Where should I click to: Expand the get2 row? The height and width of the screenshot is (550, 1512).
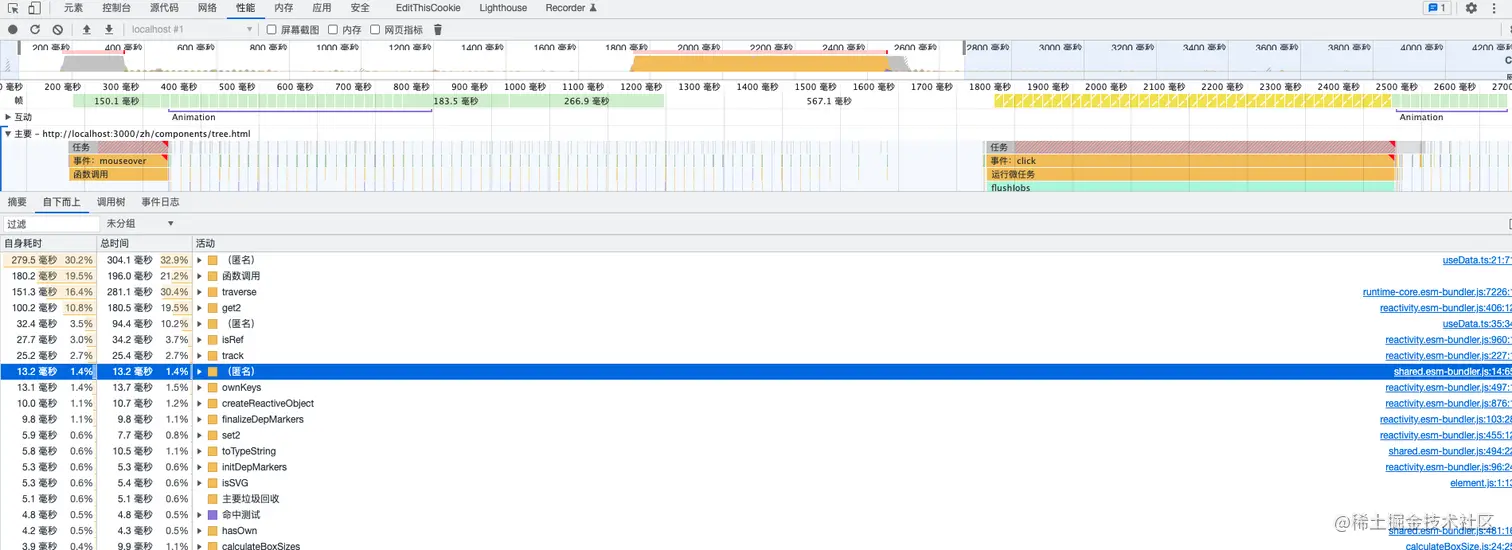tap(199, 308)
